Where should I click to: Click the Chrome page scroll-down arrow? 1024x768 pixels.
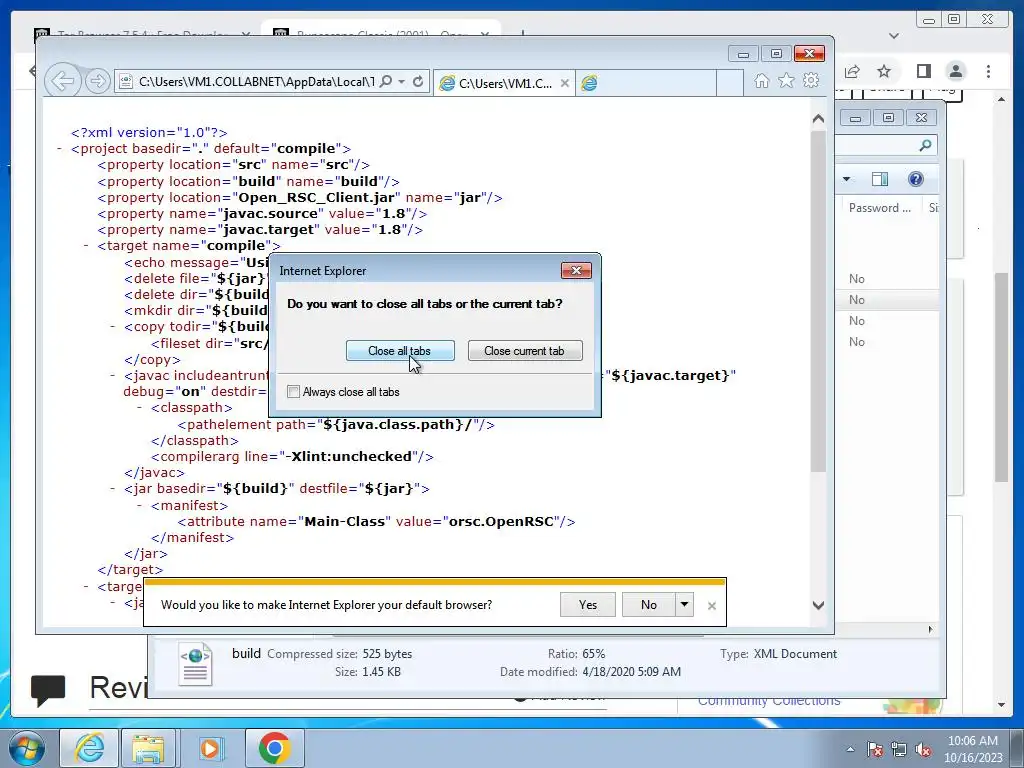click(1002, 705)
